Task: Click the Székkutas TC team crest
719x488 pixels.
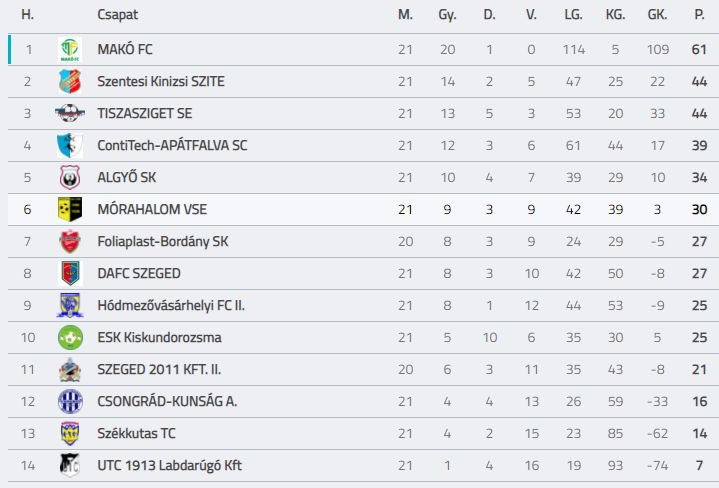Action: 69,433
